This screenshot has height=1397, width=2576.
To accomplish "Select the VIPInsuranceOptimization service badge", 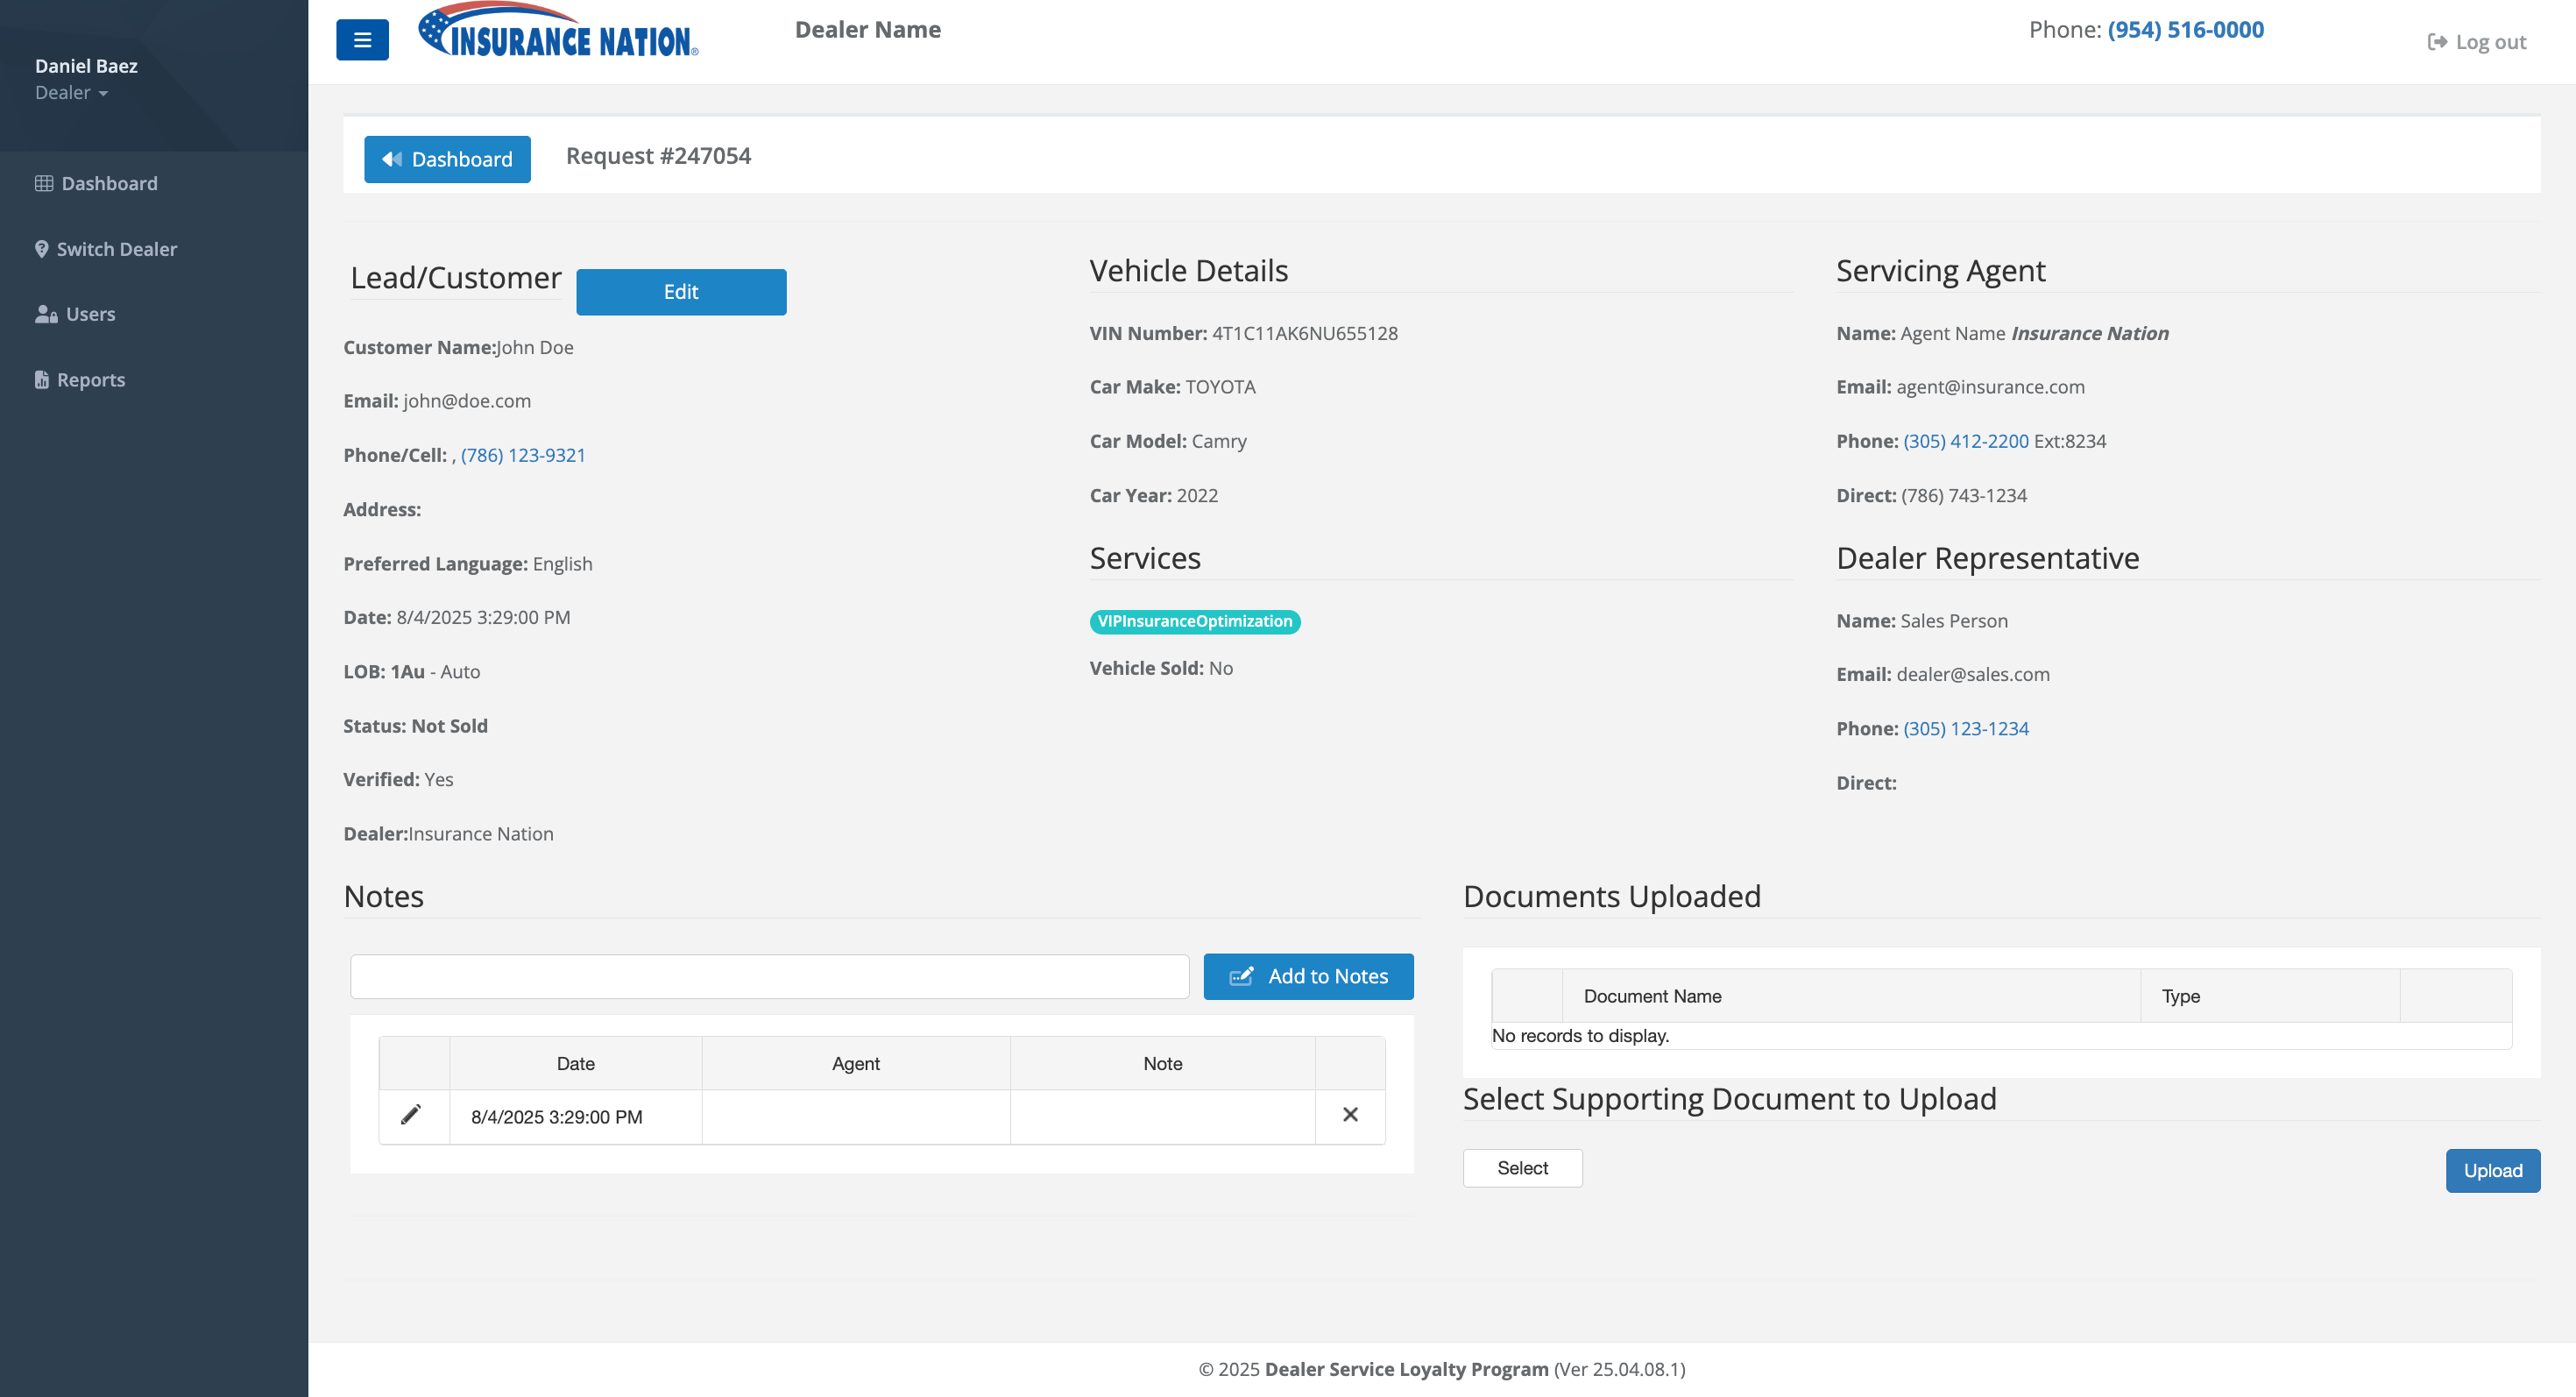I will pos(1195,621).
